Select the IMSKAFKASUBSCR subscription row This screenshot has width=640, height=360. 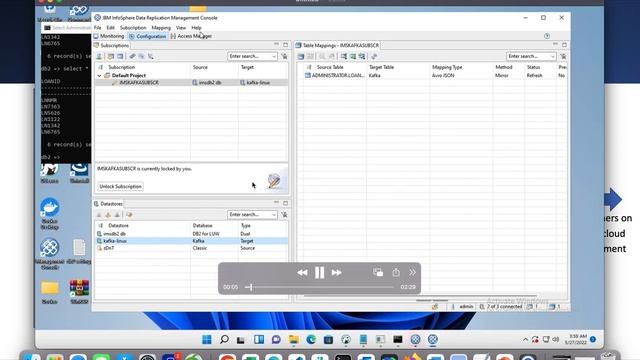191,82
